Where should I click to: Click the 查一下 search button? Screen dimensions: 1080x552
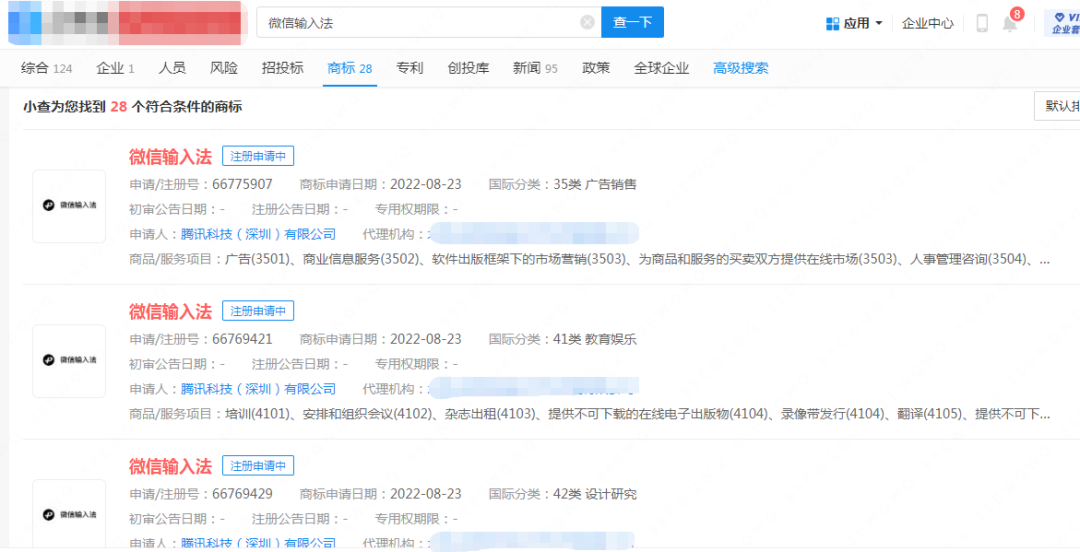[632, 22]
